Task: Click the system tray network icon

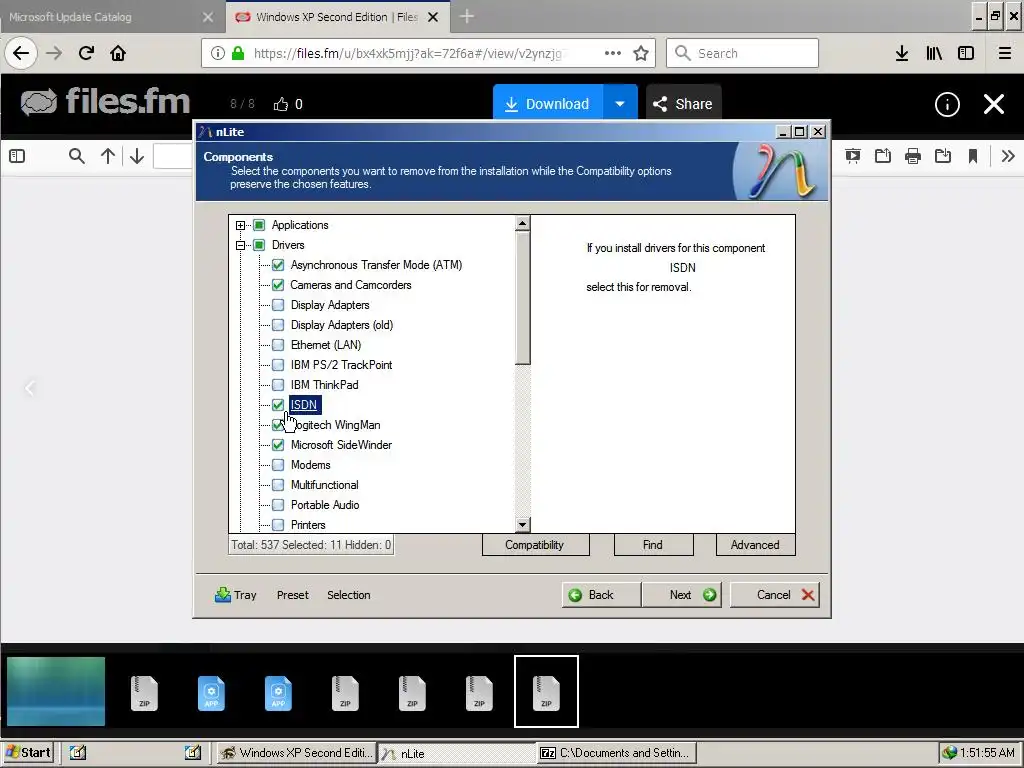Action: click(950, 753)
